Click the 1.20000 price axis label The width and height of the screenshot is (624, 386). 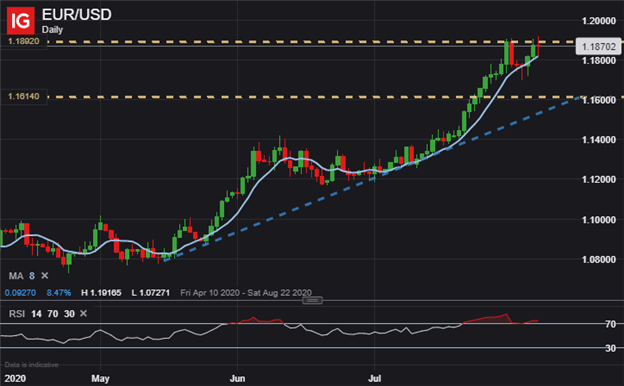[x=599, y=21]
